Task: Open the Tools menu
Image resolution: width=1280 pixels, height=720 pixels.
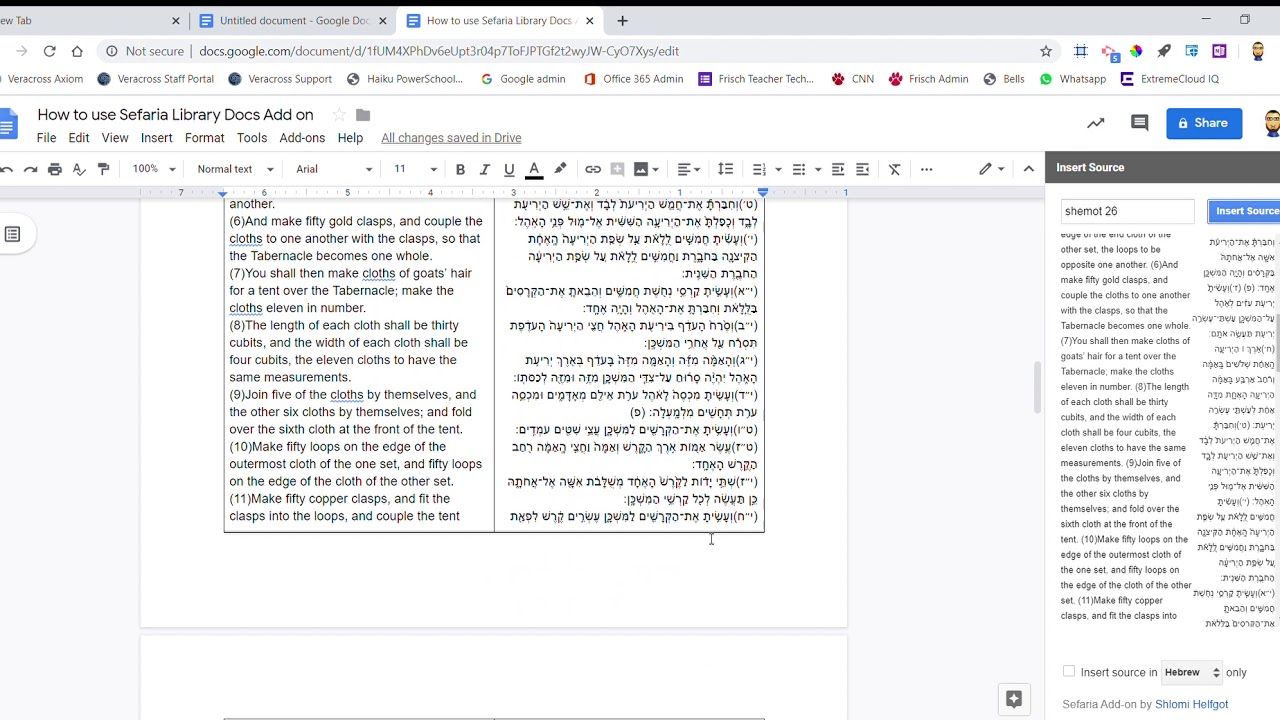Action: (x=251, y=138)
